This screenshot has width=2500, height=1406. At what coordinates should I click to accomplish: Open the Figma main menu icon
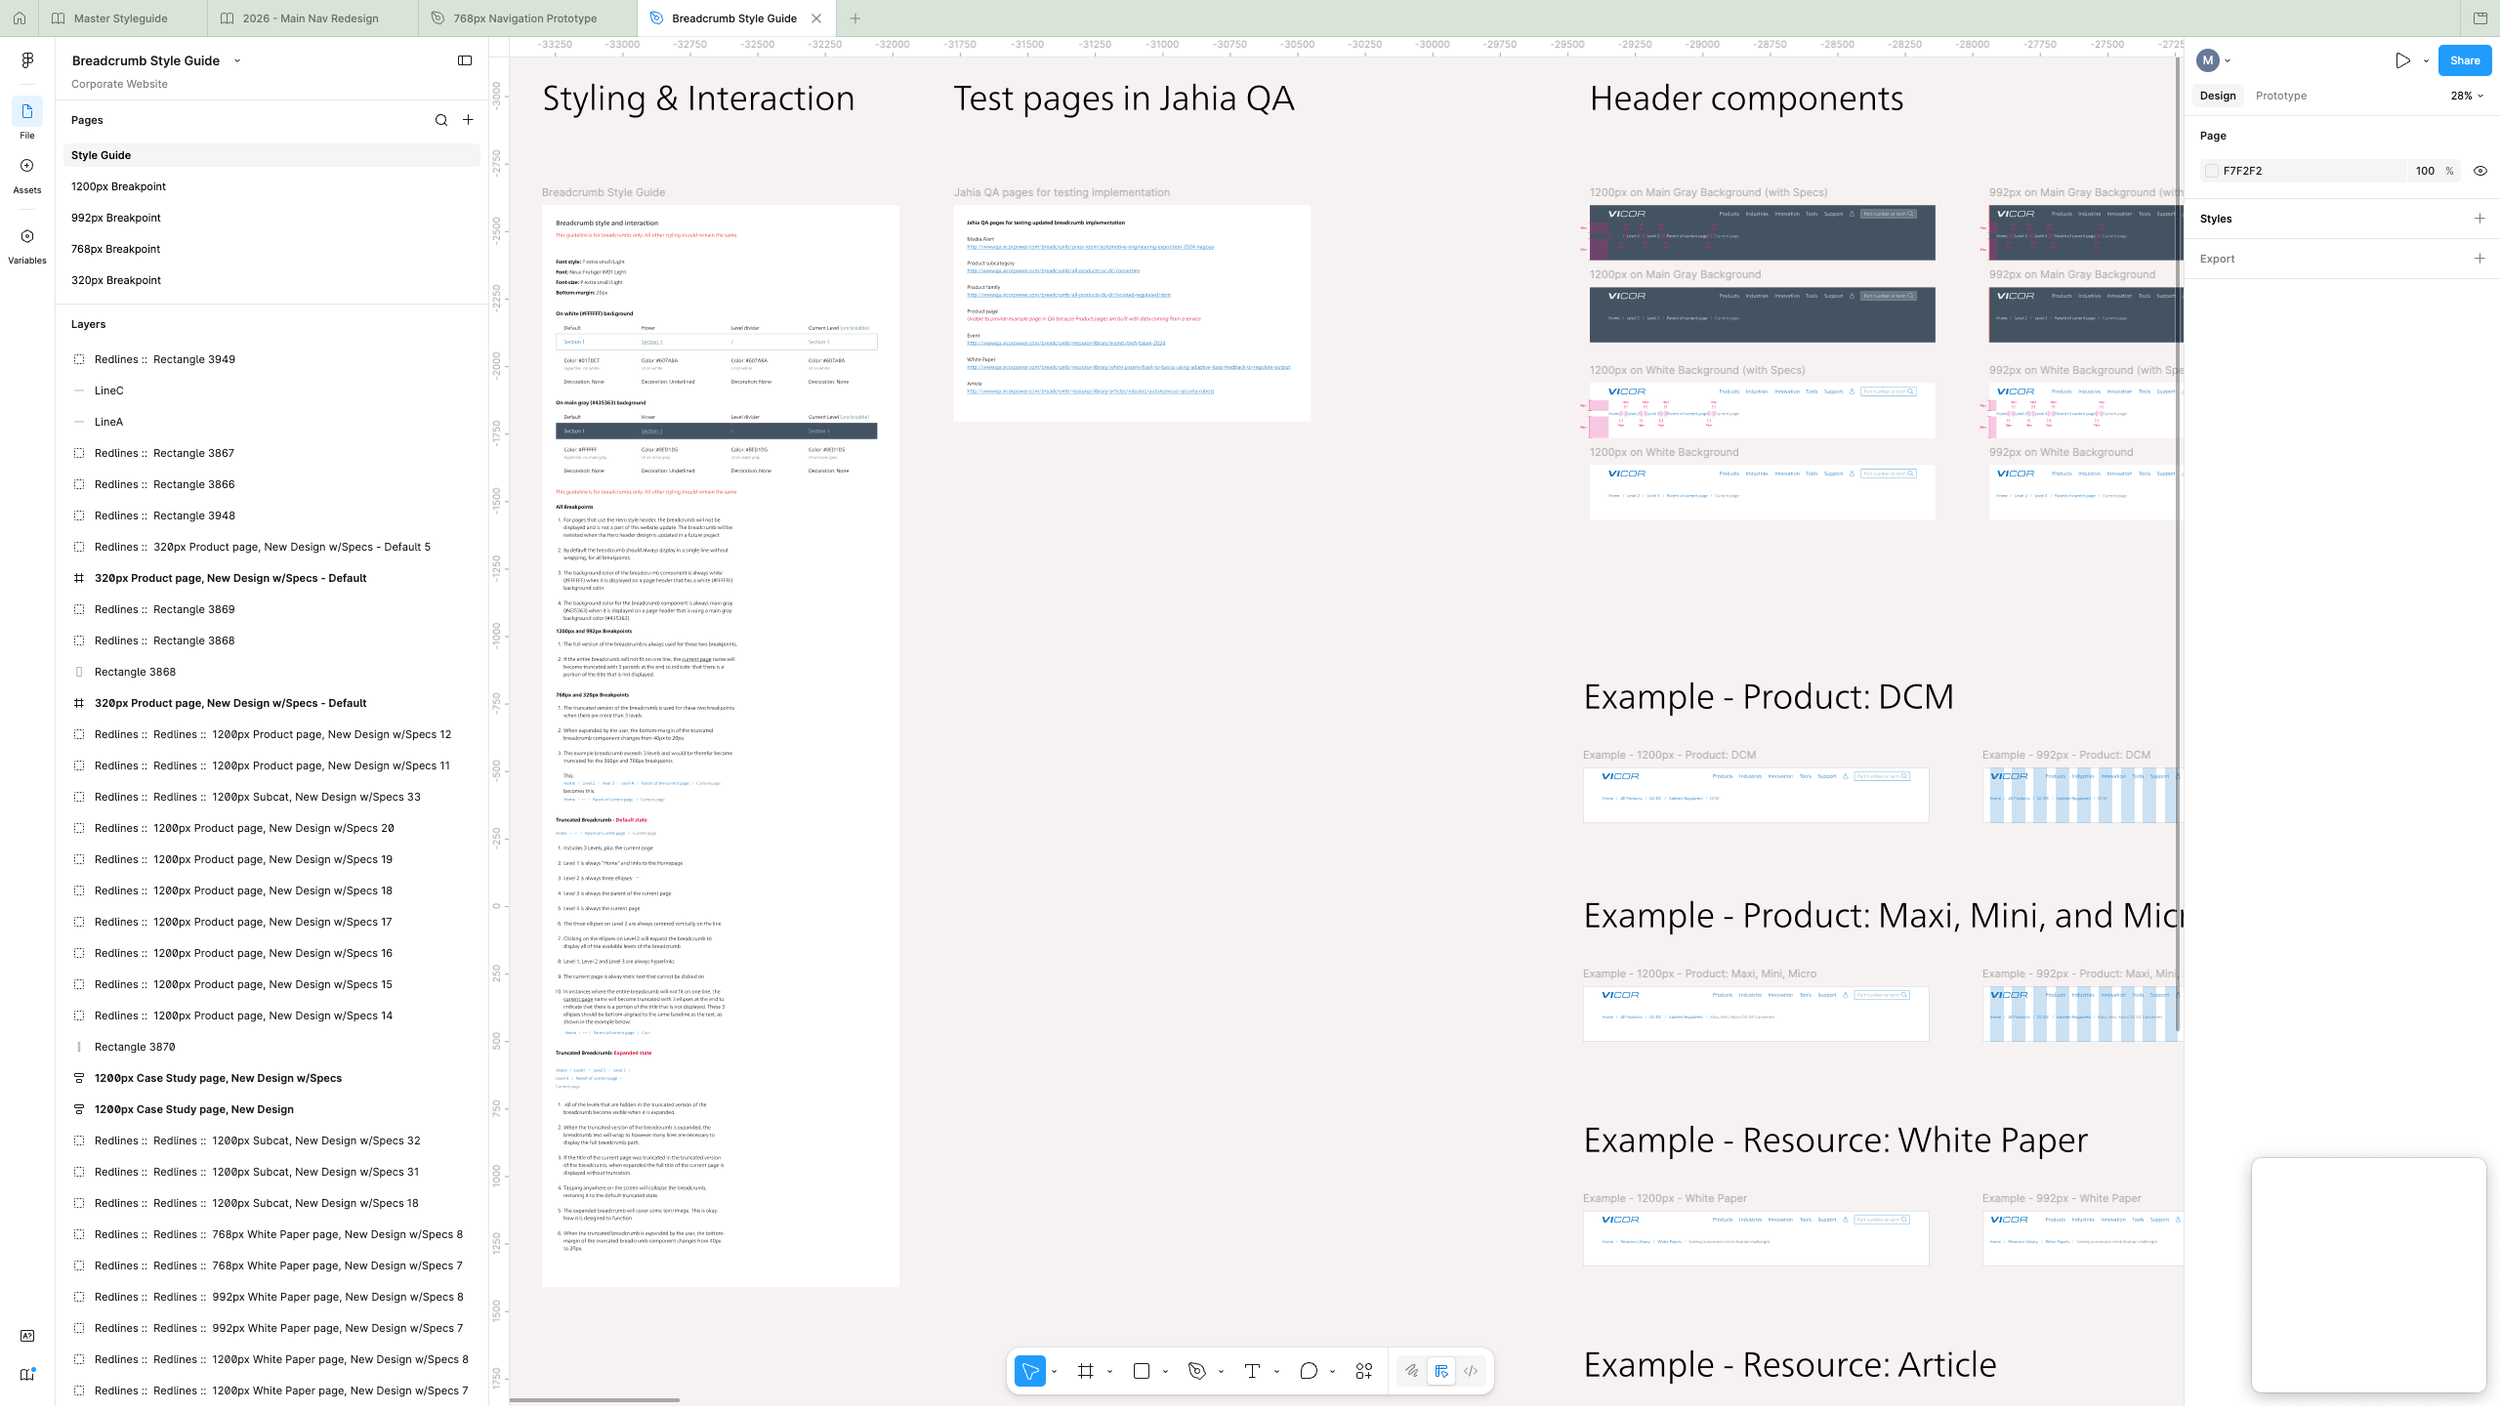(x=27, y=60)
